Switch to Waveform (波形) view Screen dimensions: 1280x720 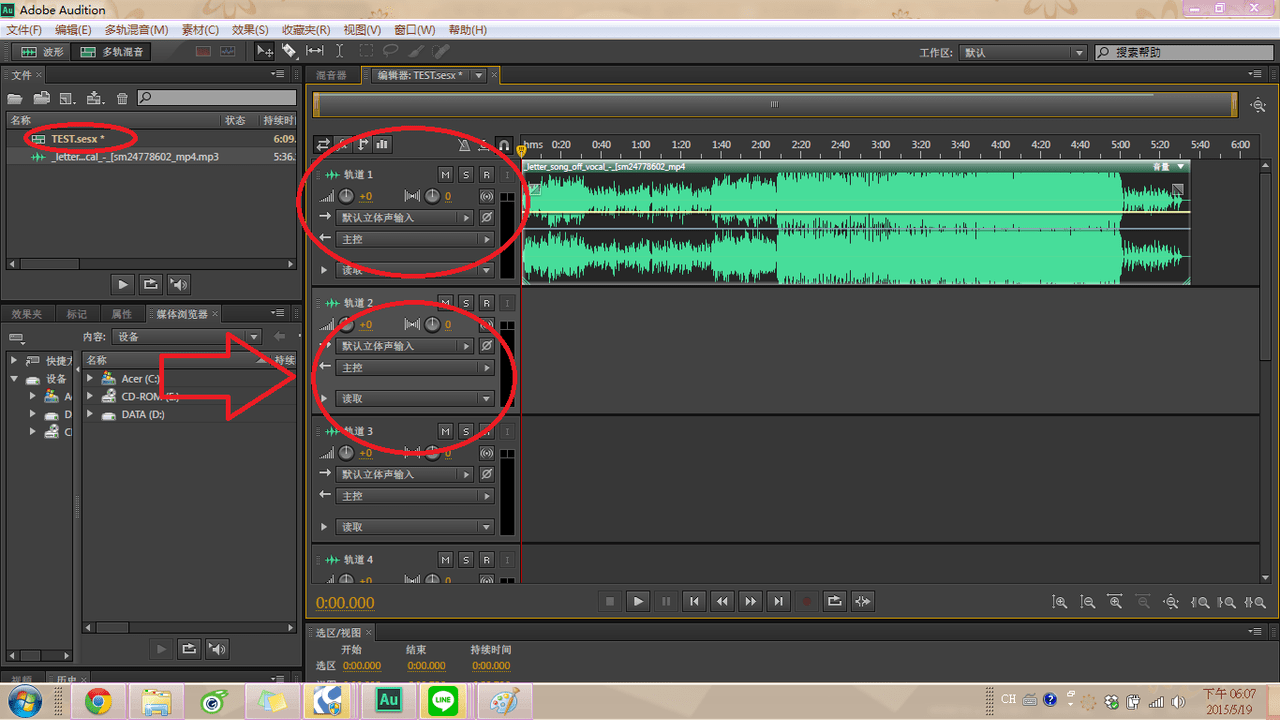coord(42,51)
